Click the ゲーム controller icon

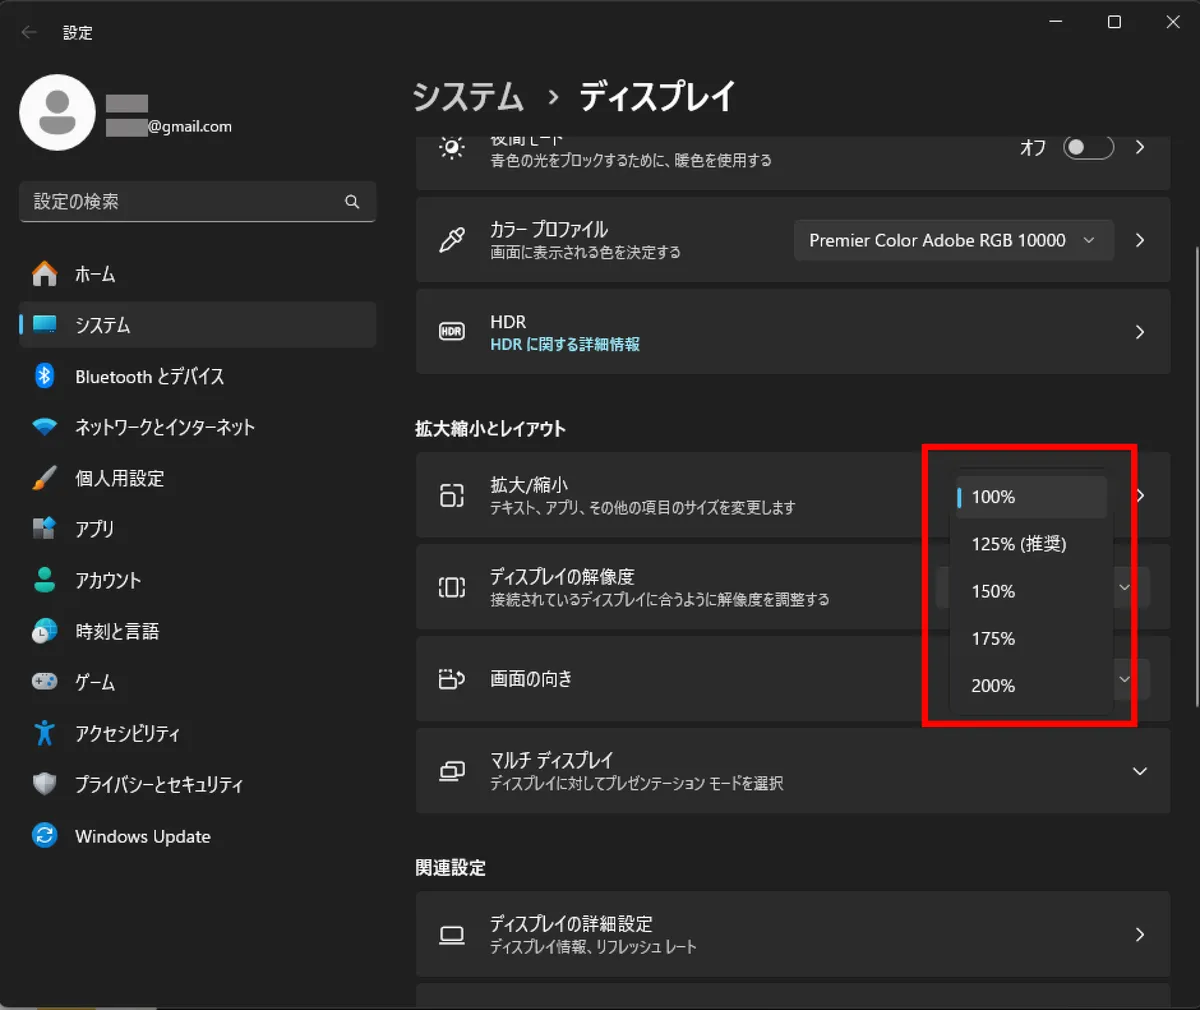[45, 682]
